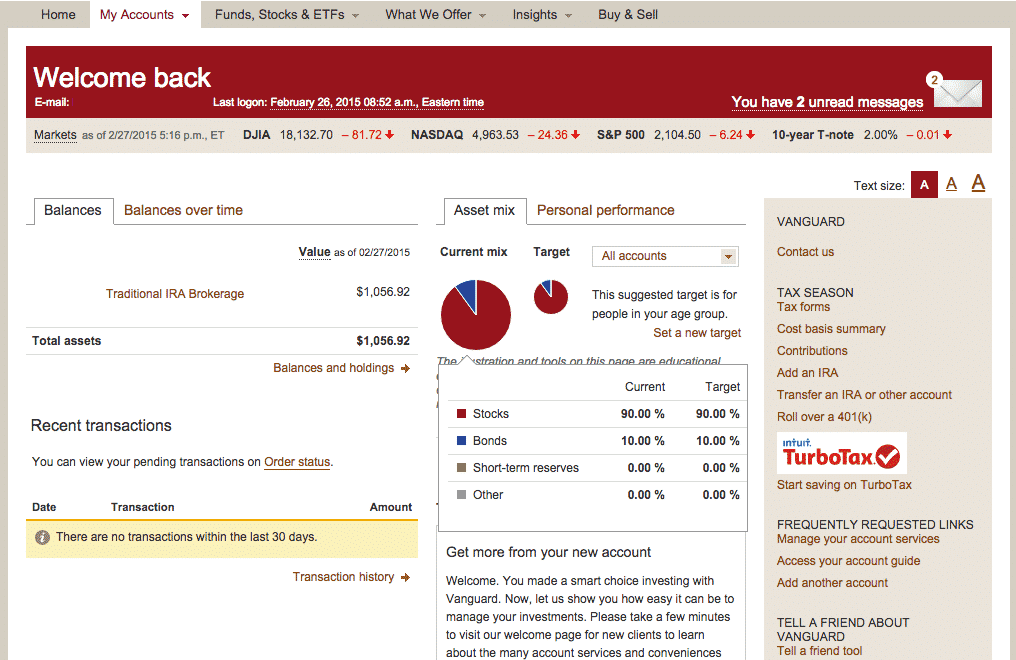Click the large Current mix pie chart

coord(476,315)
